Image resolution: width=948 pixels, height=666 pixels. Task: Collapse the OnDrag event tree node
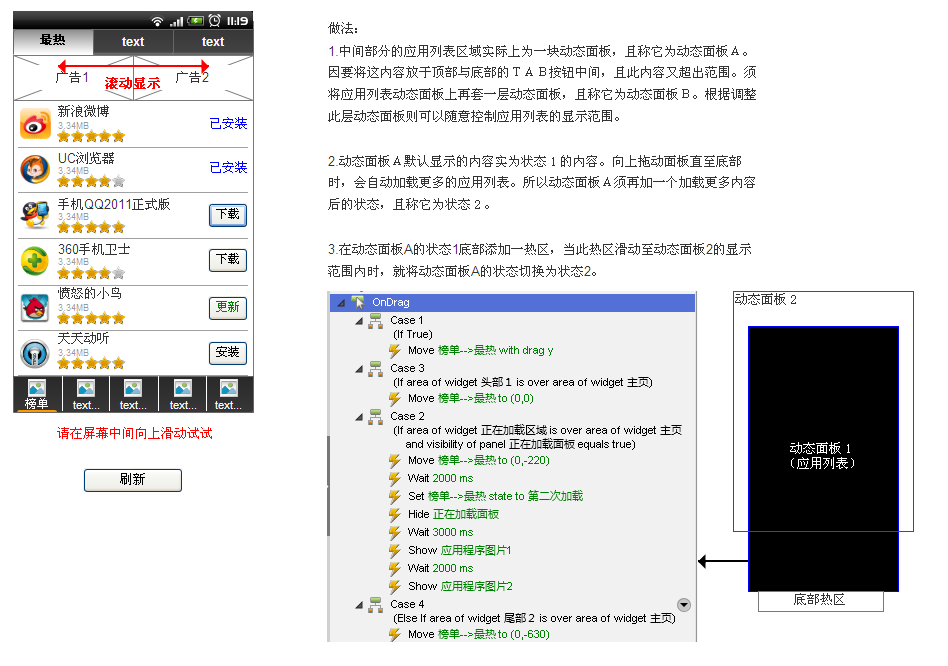pyautogui.click(x=341, y=302)
